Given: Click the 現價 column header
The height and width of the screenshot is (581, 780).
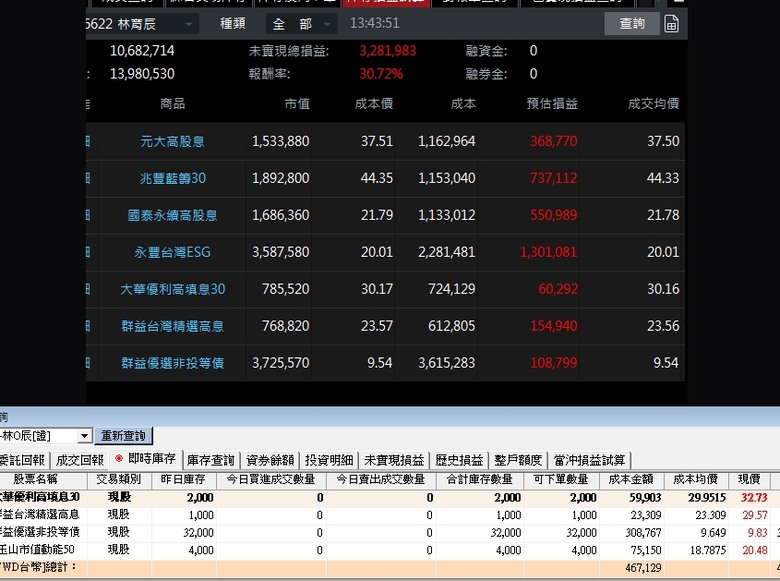Looking at the screenshot, I should click(x=749, y=480).
